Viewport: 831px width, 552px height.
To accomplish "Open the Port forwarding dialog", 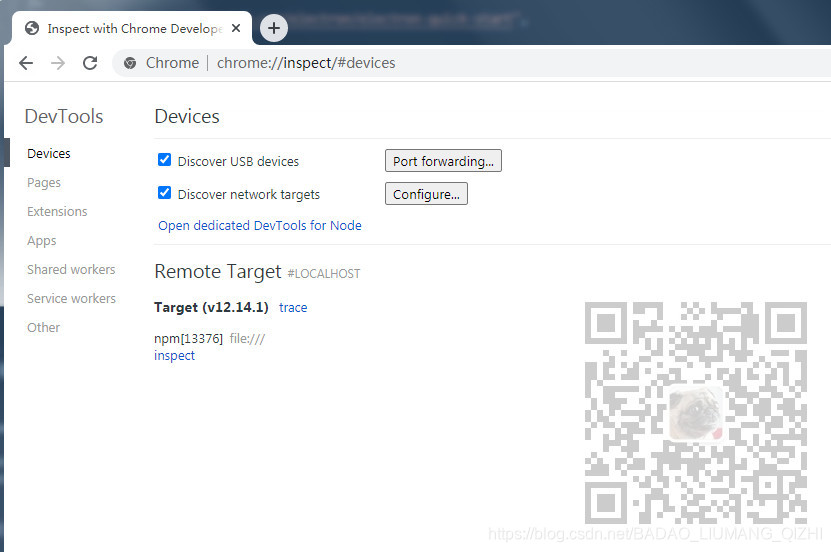I will click(443, 161).
